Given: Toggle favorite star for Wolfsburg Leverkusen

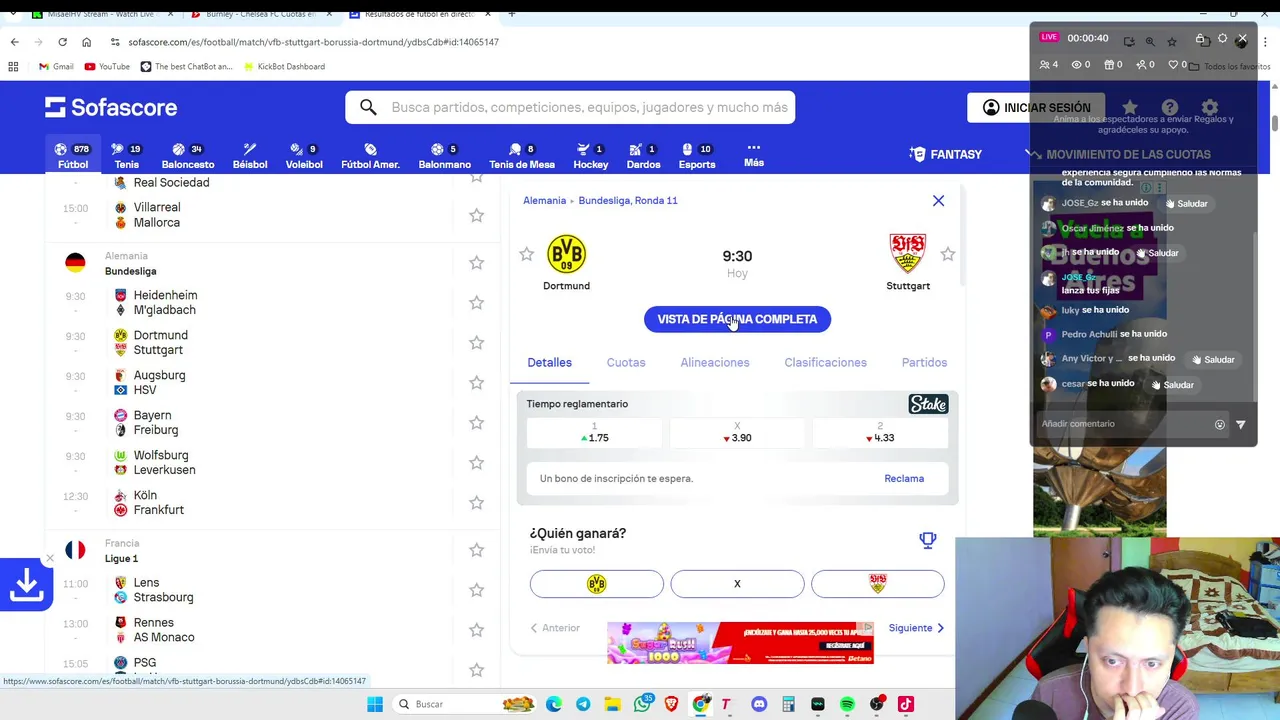Looking at the screenshot, I should click(x=476, y=462).
